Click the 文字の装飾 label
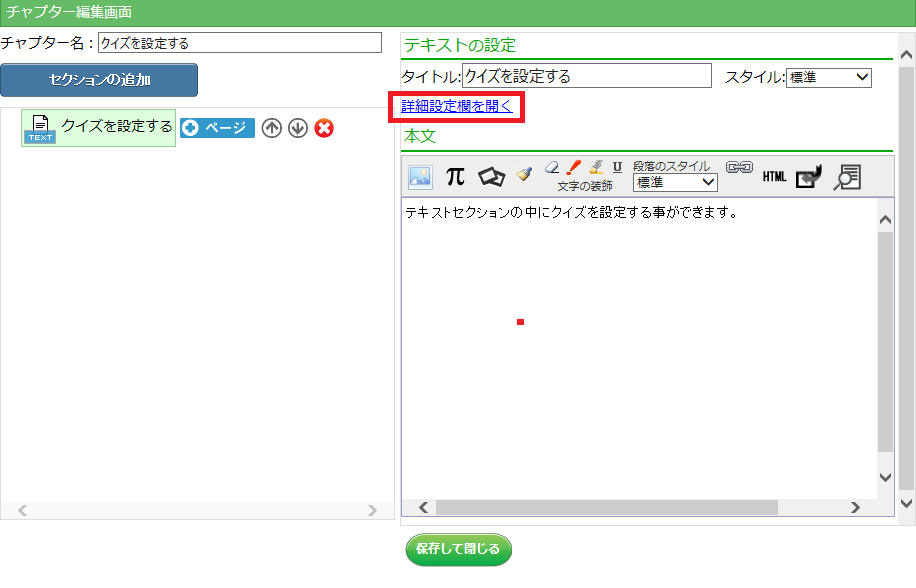 585,186
